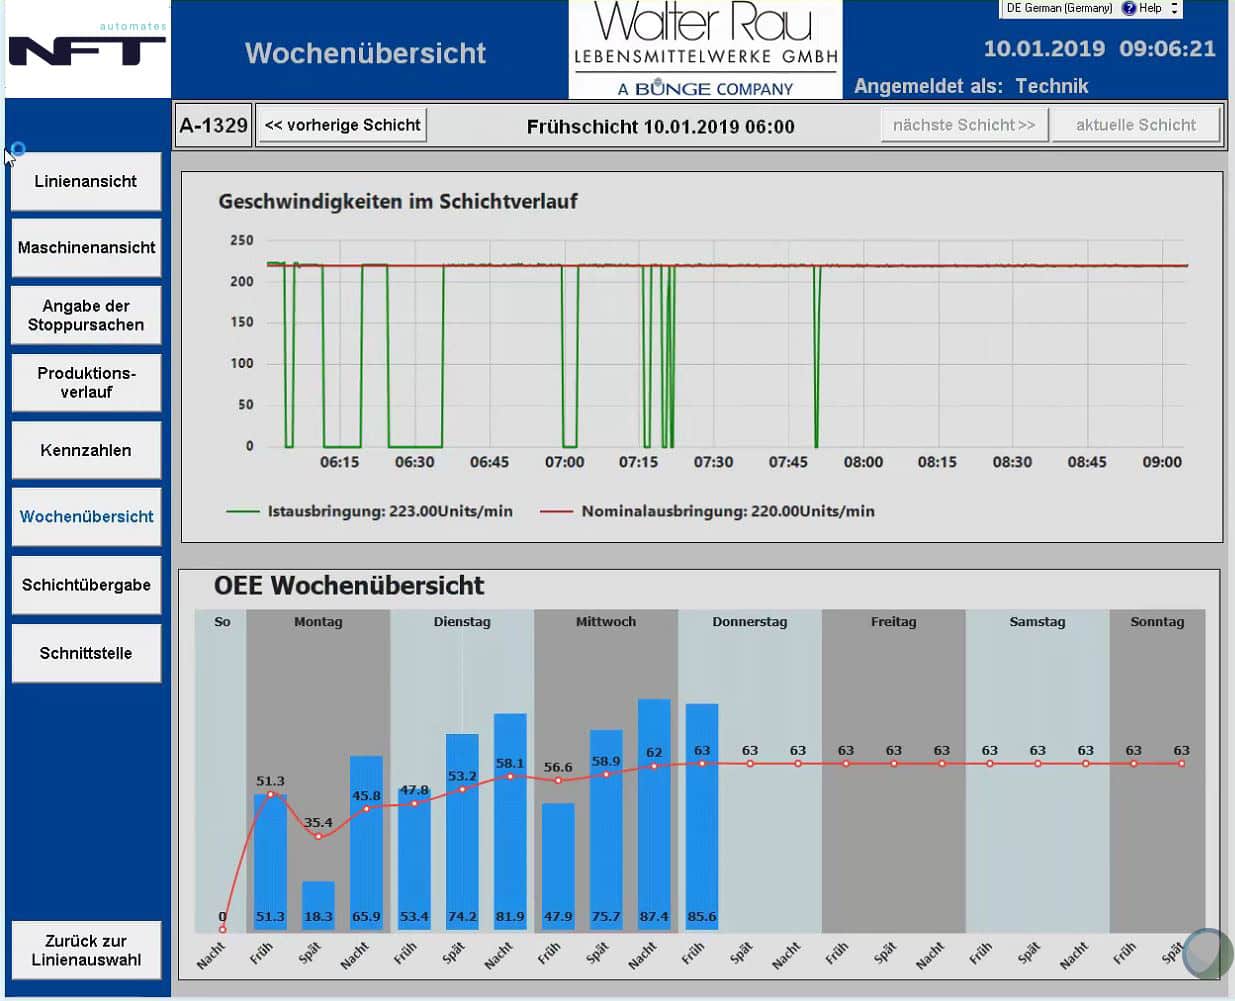The width and height of the screenshot is (1235, 1001).
Task: Click the blue Help question icon
Action: point(1129,8)
